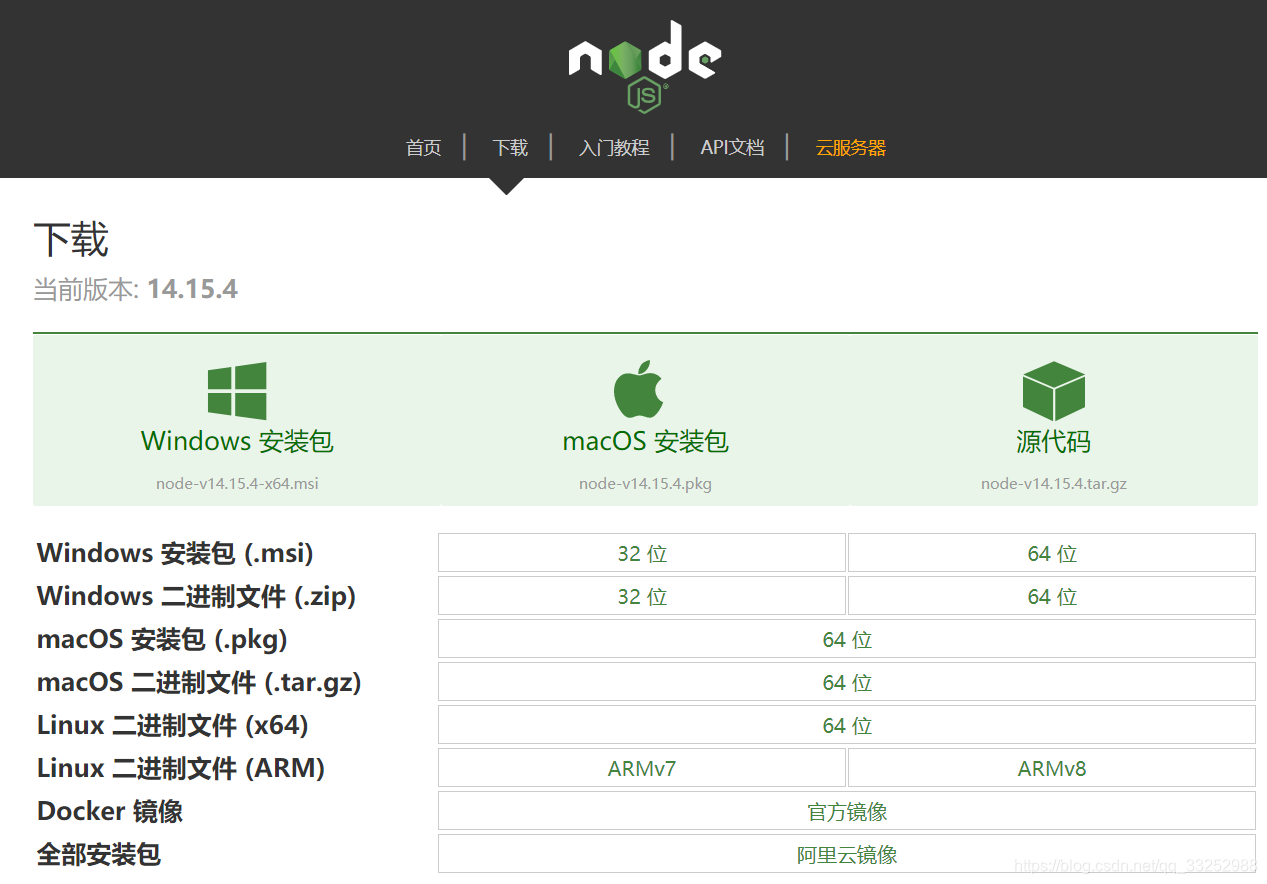Choose 64 位 for macOS 安装包 (.pkg)
The height and width of the screenshot is (884, 1267).
pyautogui.click(x=847, y=639)
